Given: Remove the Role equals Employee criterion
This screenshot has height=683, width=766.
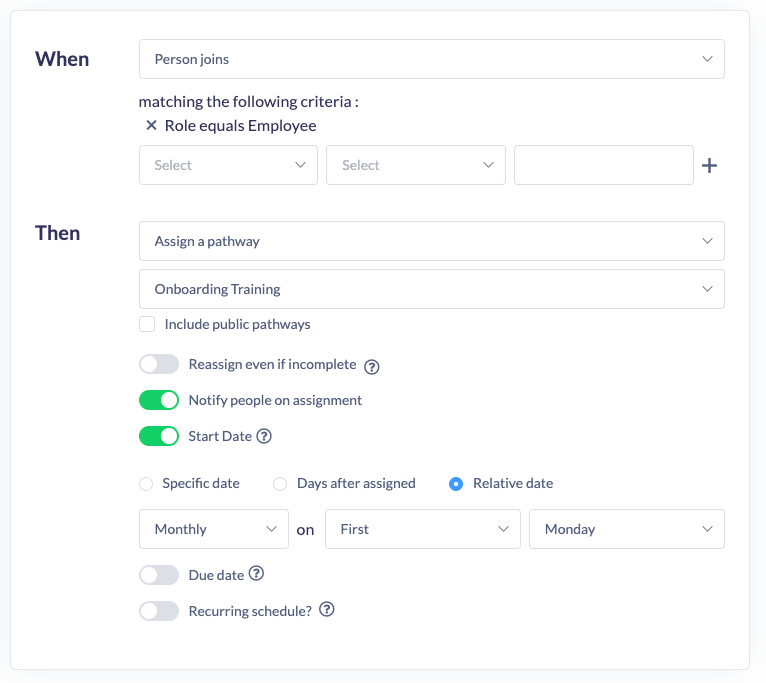Looking at the screenshot, I should 151,126.
